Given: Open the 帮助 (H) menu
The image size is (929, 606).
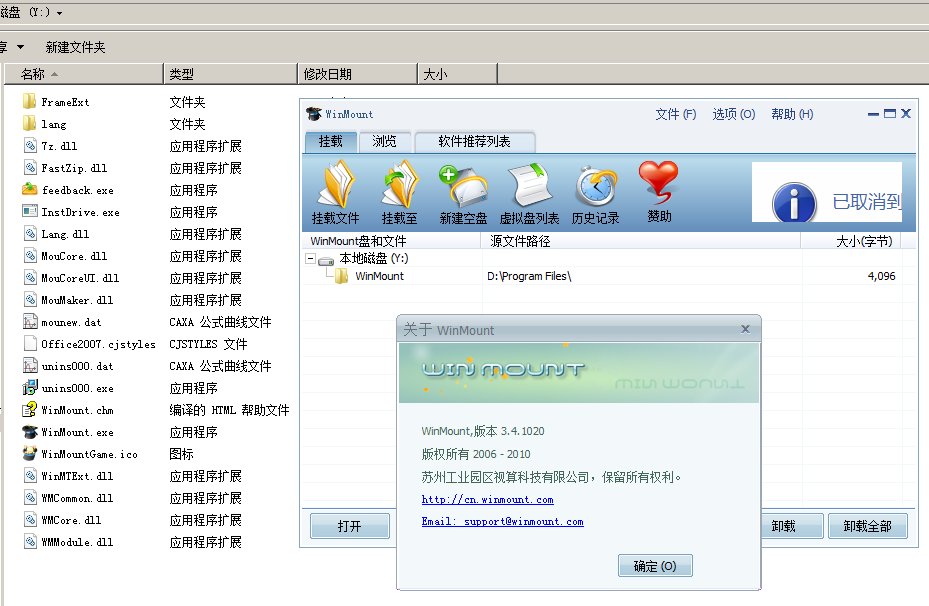Looking at the screenshot, I should pyautogui.click(x=792, y=114).
